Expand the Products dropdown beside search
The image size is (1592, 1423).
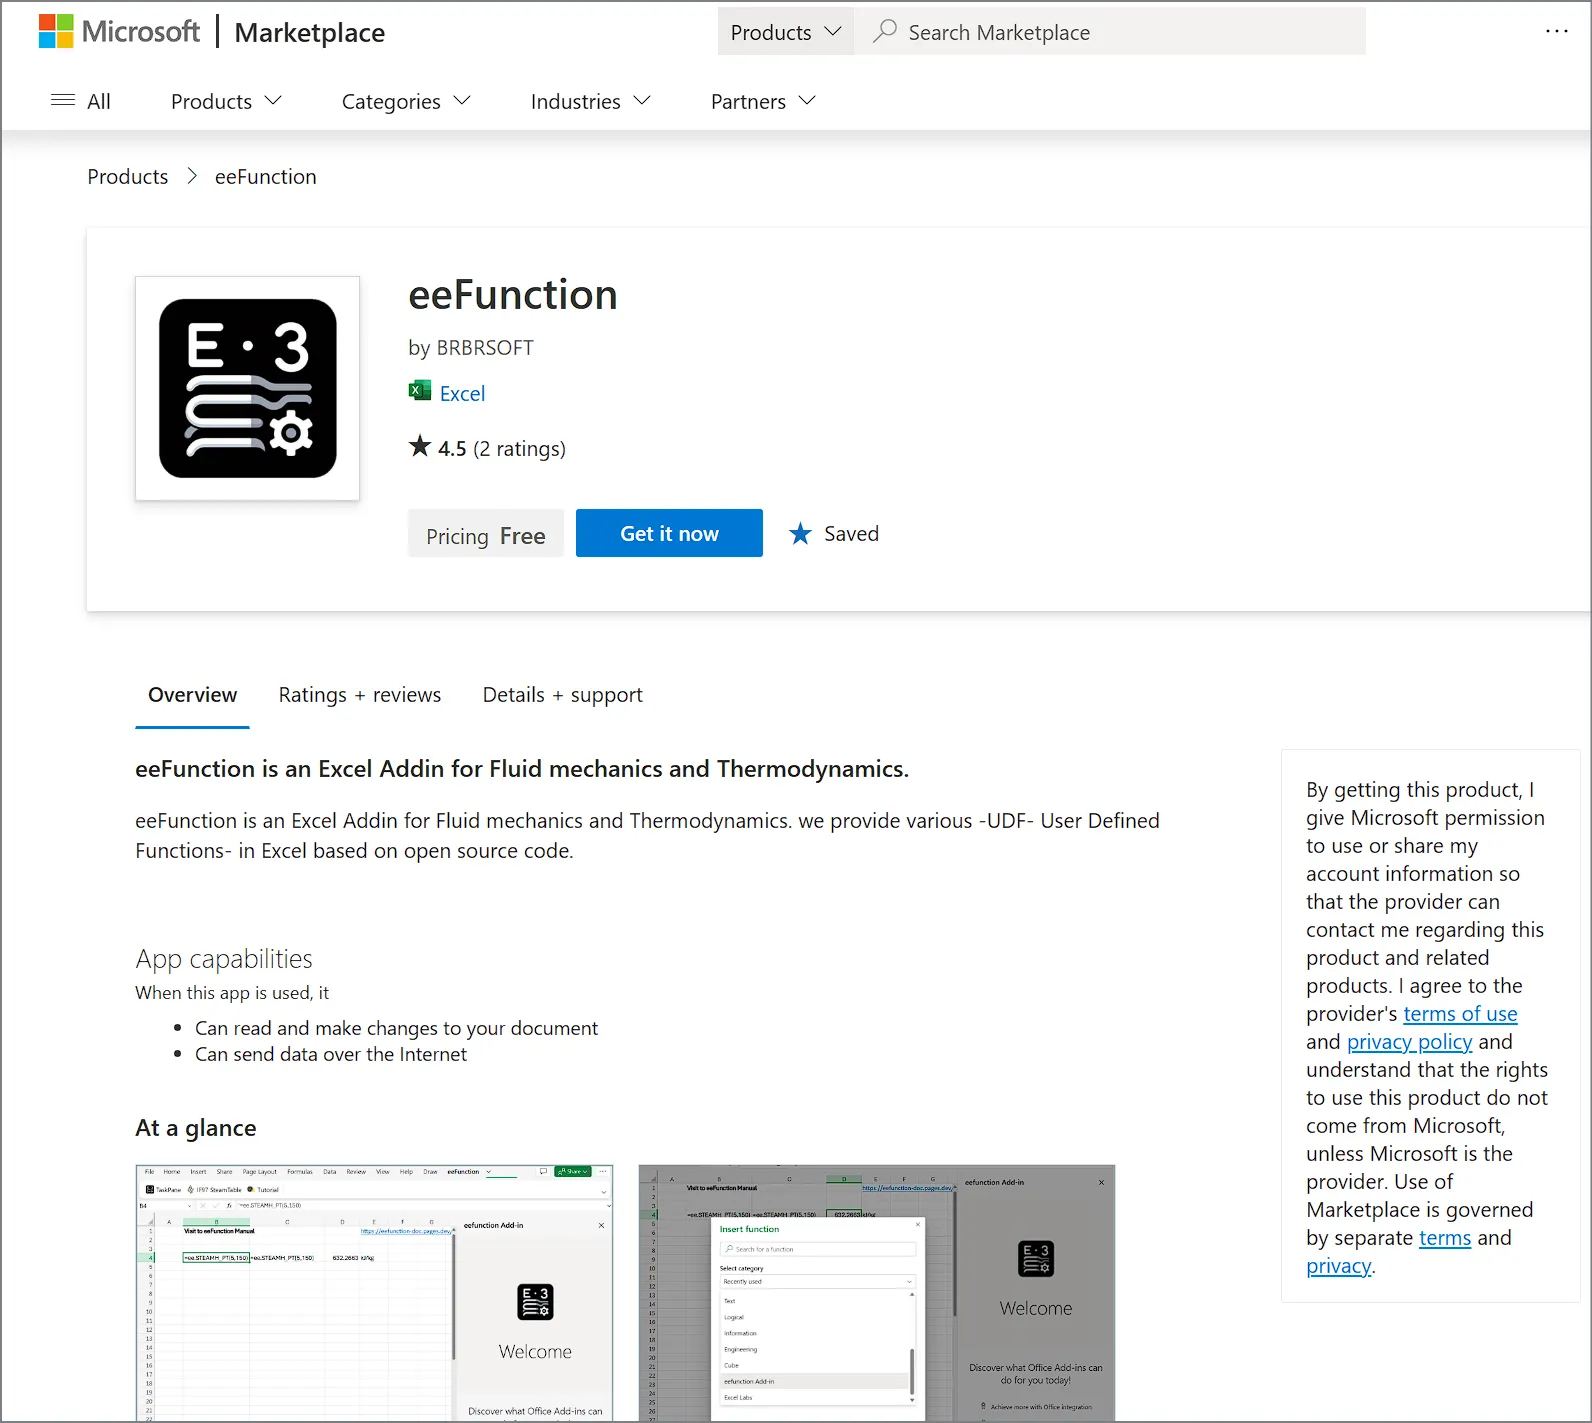tap(785, 32)
